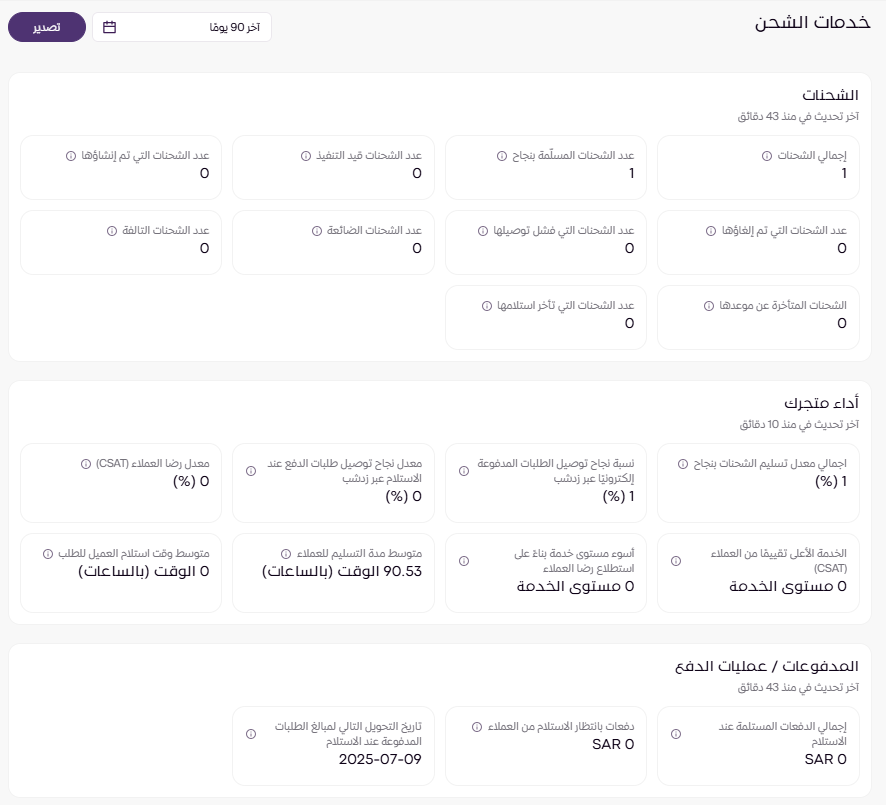Click info icon for إجمالي الدفعات المستلمة
Screen dimensions: 886x805
[675, 734]
